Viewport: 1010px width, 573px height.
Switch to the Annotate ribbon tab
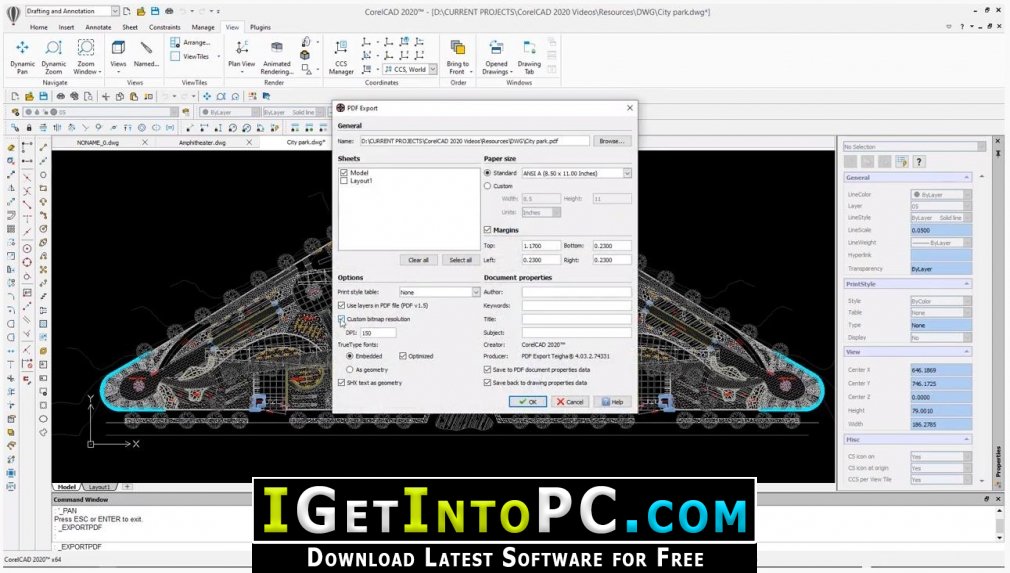98,27
